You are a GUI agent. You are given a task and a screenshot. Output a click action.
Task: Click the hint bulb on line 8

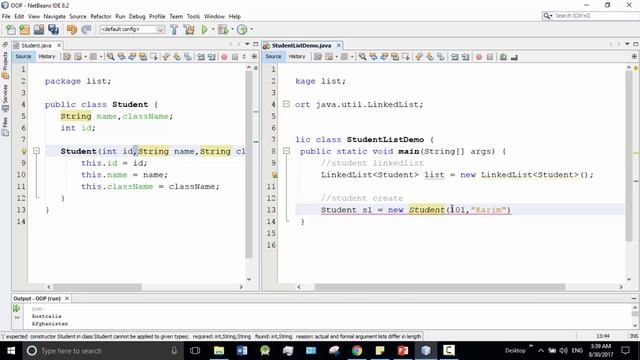pyautogui.click(x=24, y=151)
